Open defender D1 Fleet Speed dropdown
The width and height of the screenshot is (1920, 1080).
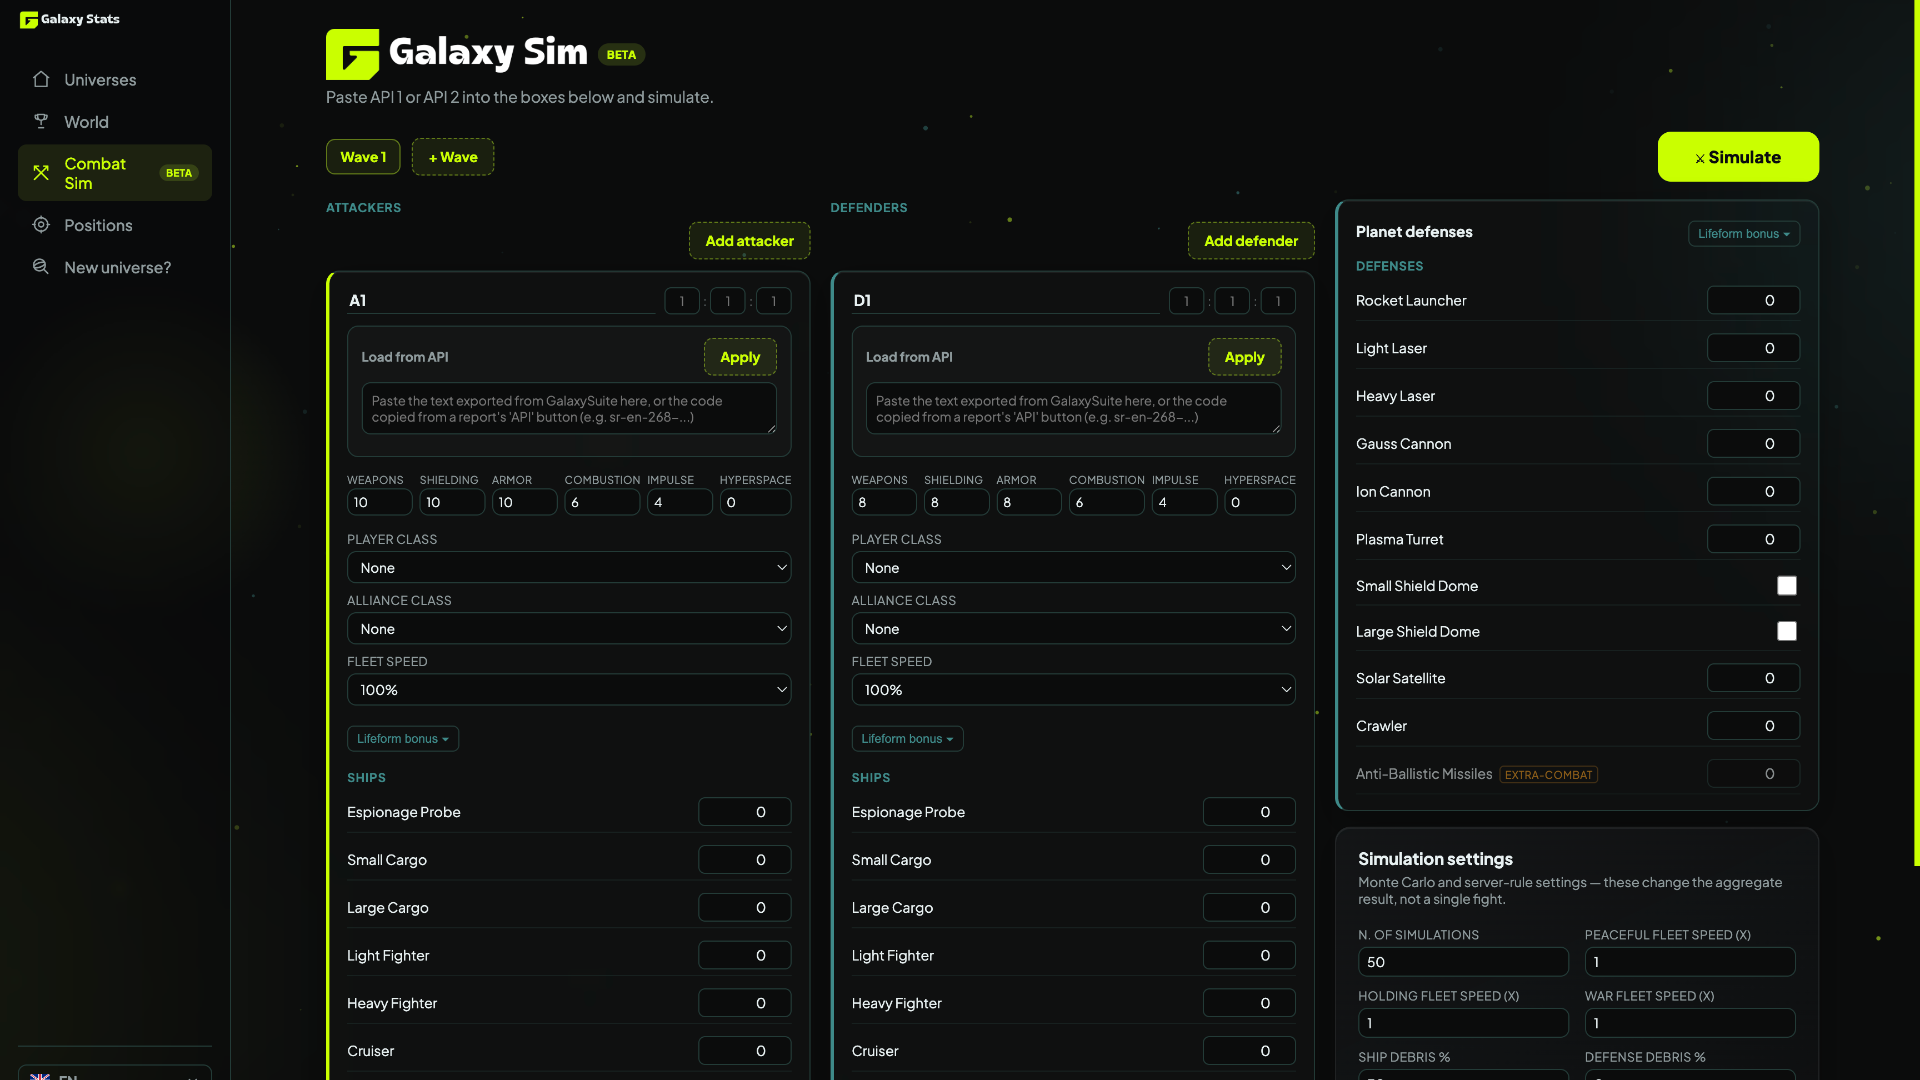[1073, 690]
